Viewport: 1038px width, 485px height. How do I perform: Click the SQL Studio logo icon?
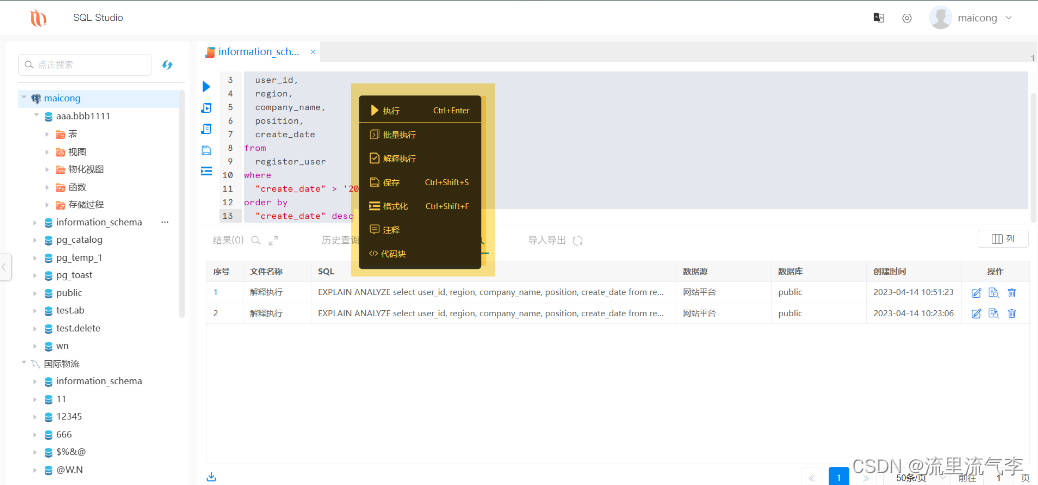(38, 18)
